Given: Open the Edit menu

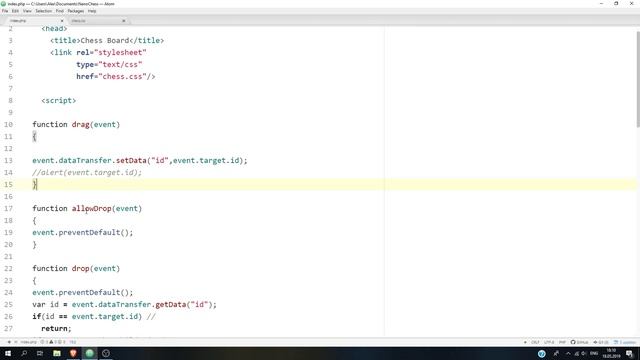Looking at the screenshot, I should [16, 11].
